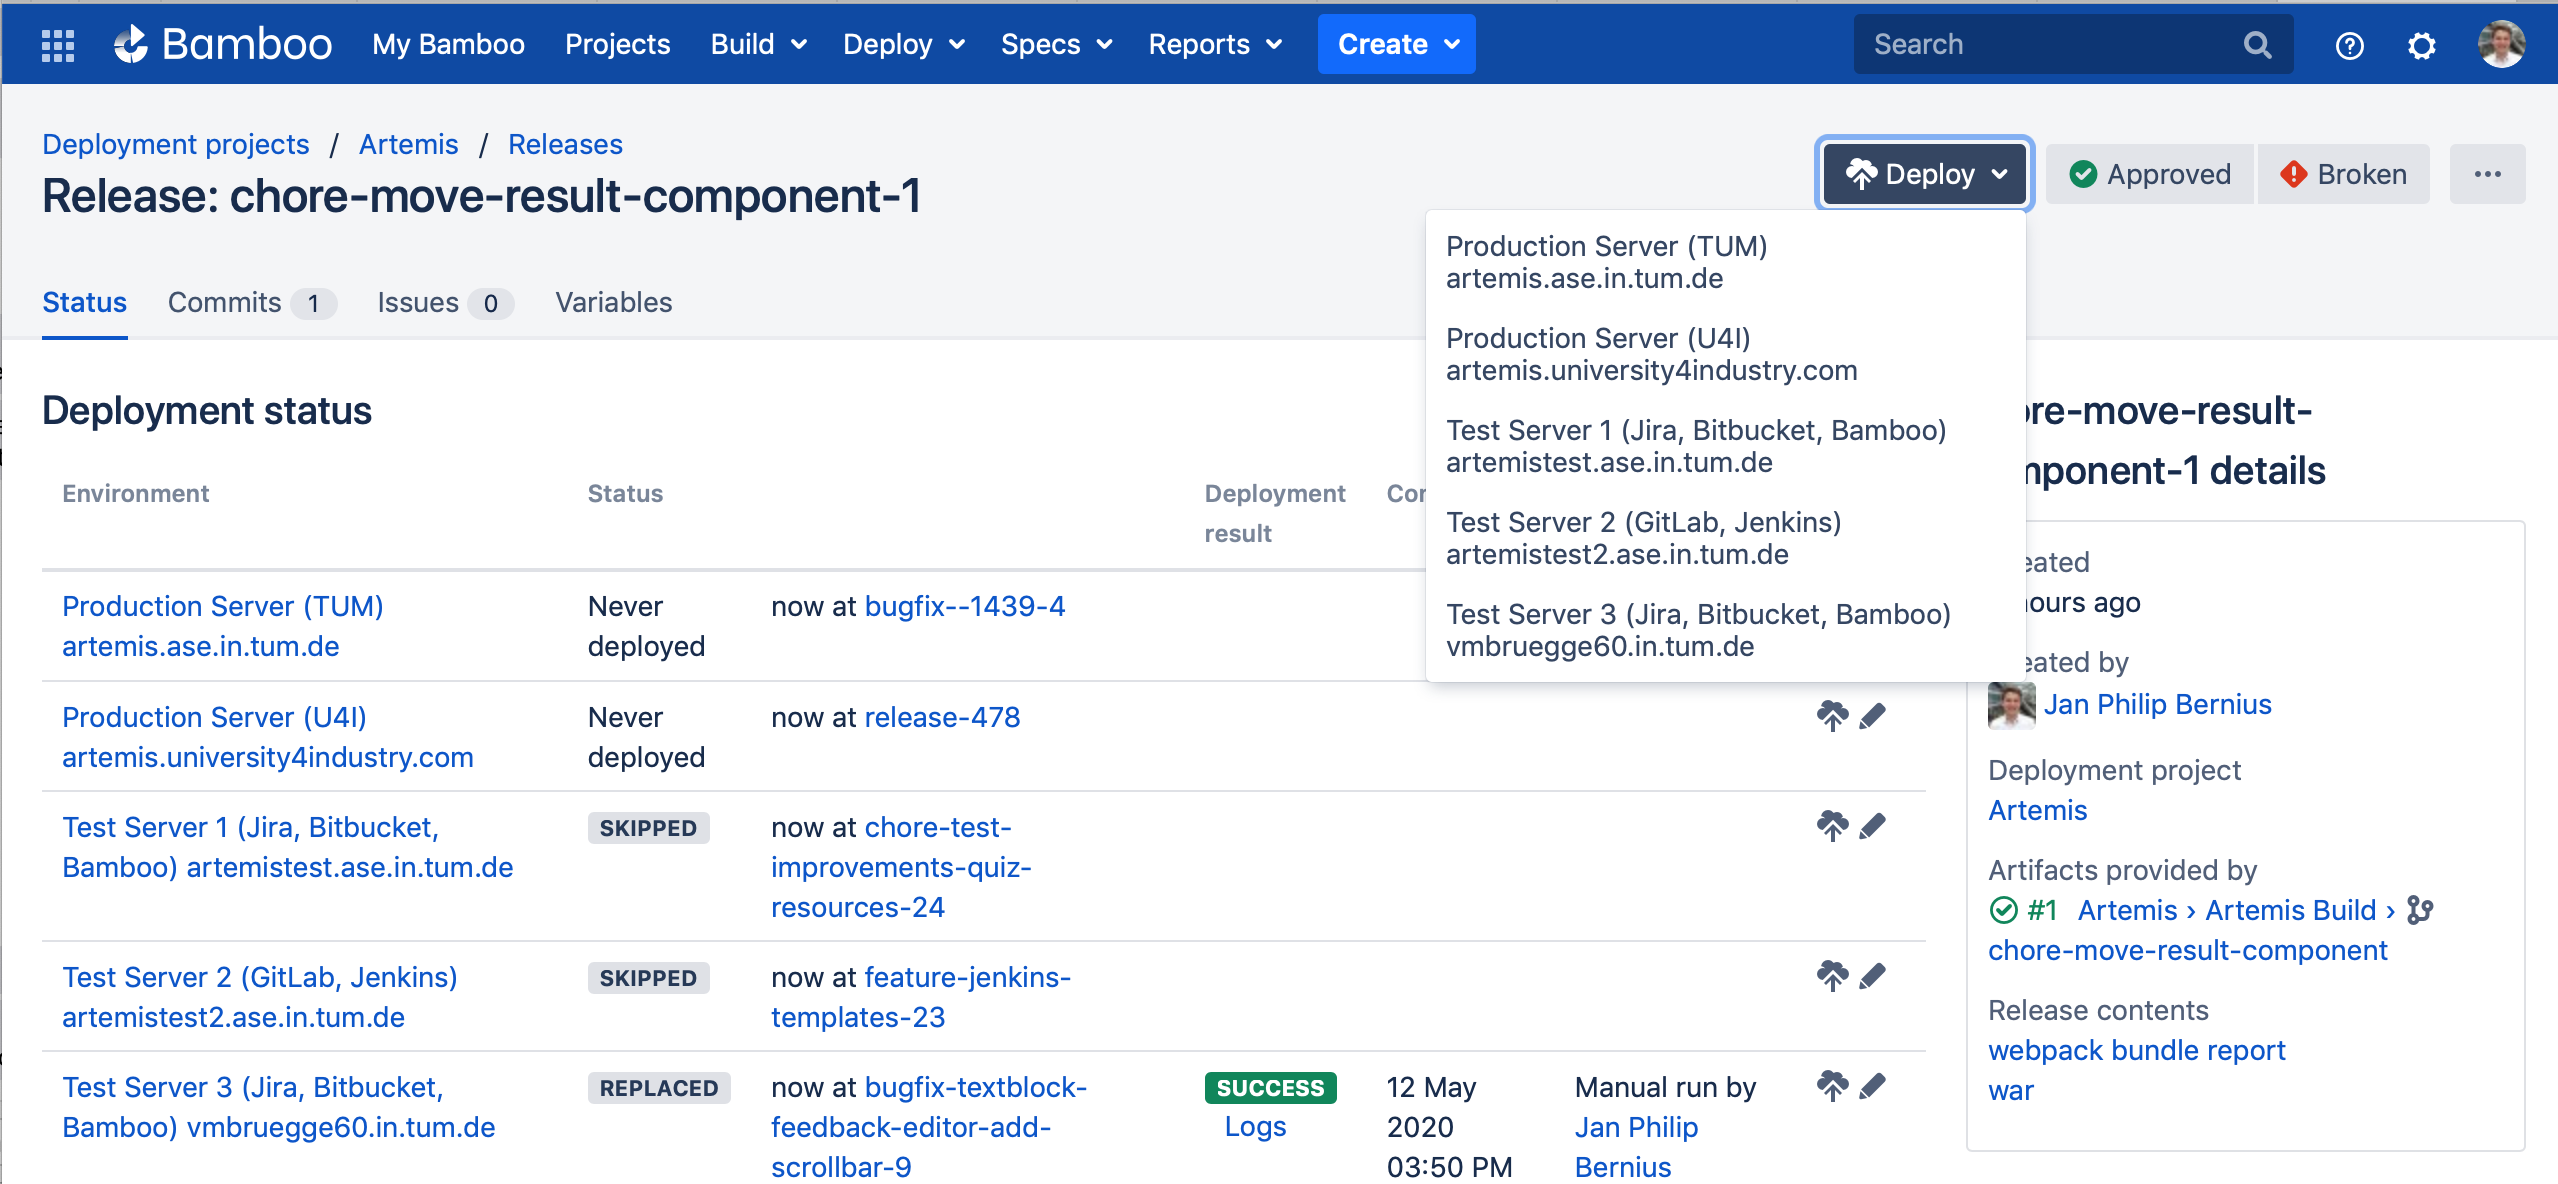Open chore-test-improvements-quiz-resources-24 release
2558x1184 pixels.
pyautogui.click(x=901, y=867)
